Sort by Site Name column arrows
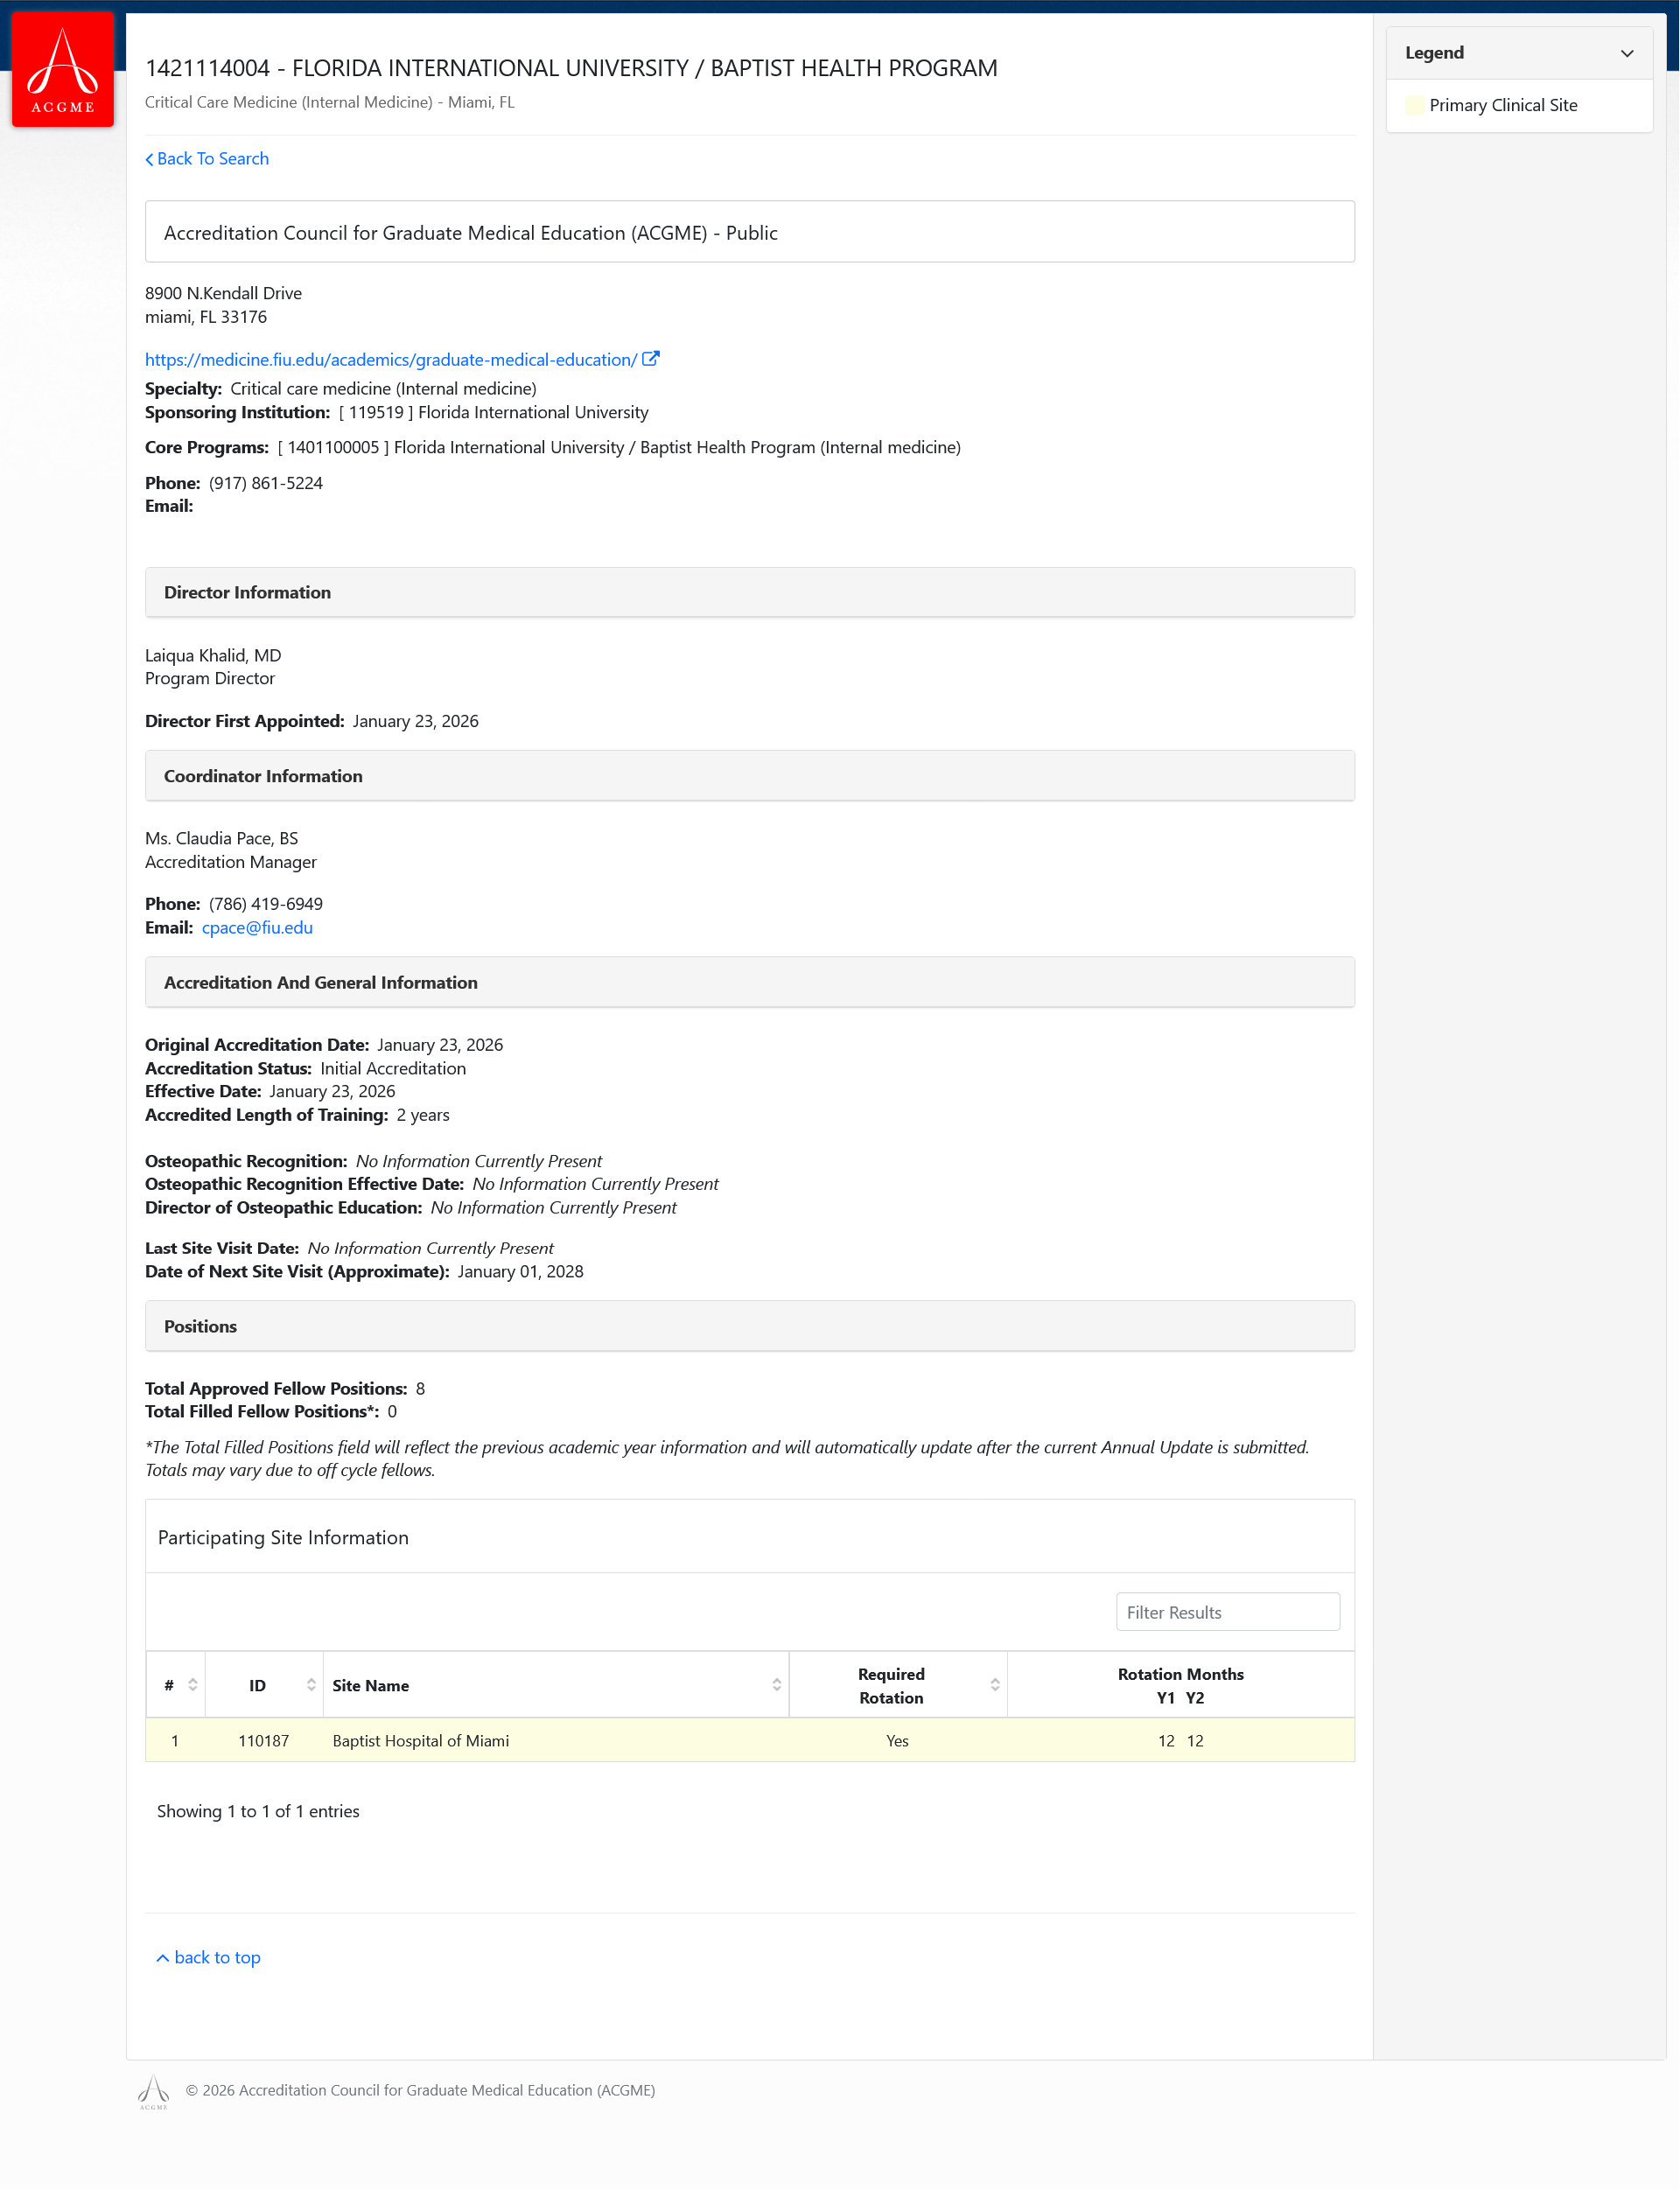The height and width of the screenshot is (2190, 1680). pos(776,1685)
